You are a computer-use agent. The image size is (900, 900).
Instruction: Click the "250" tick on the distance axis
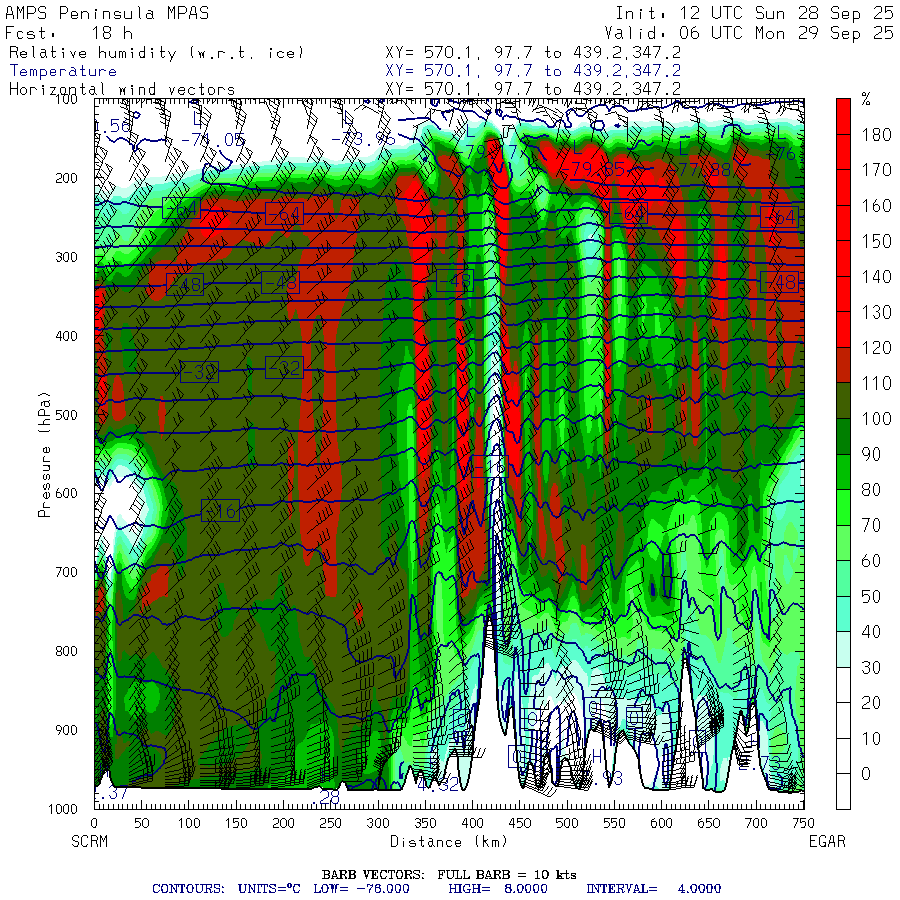click(331, 823)
